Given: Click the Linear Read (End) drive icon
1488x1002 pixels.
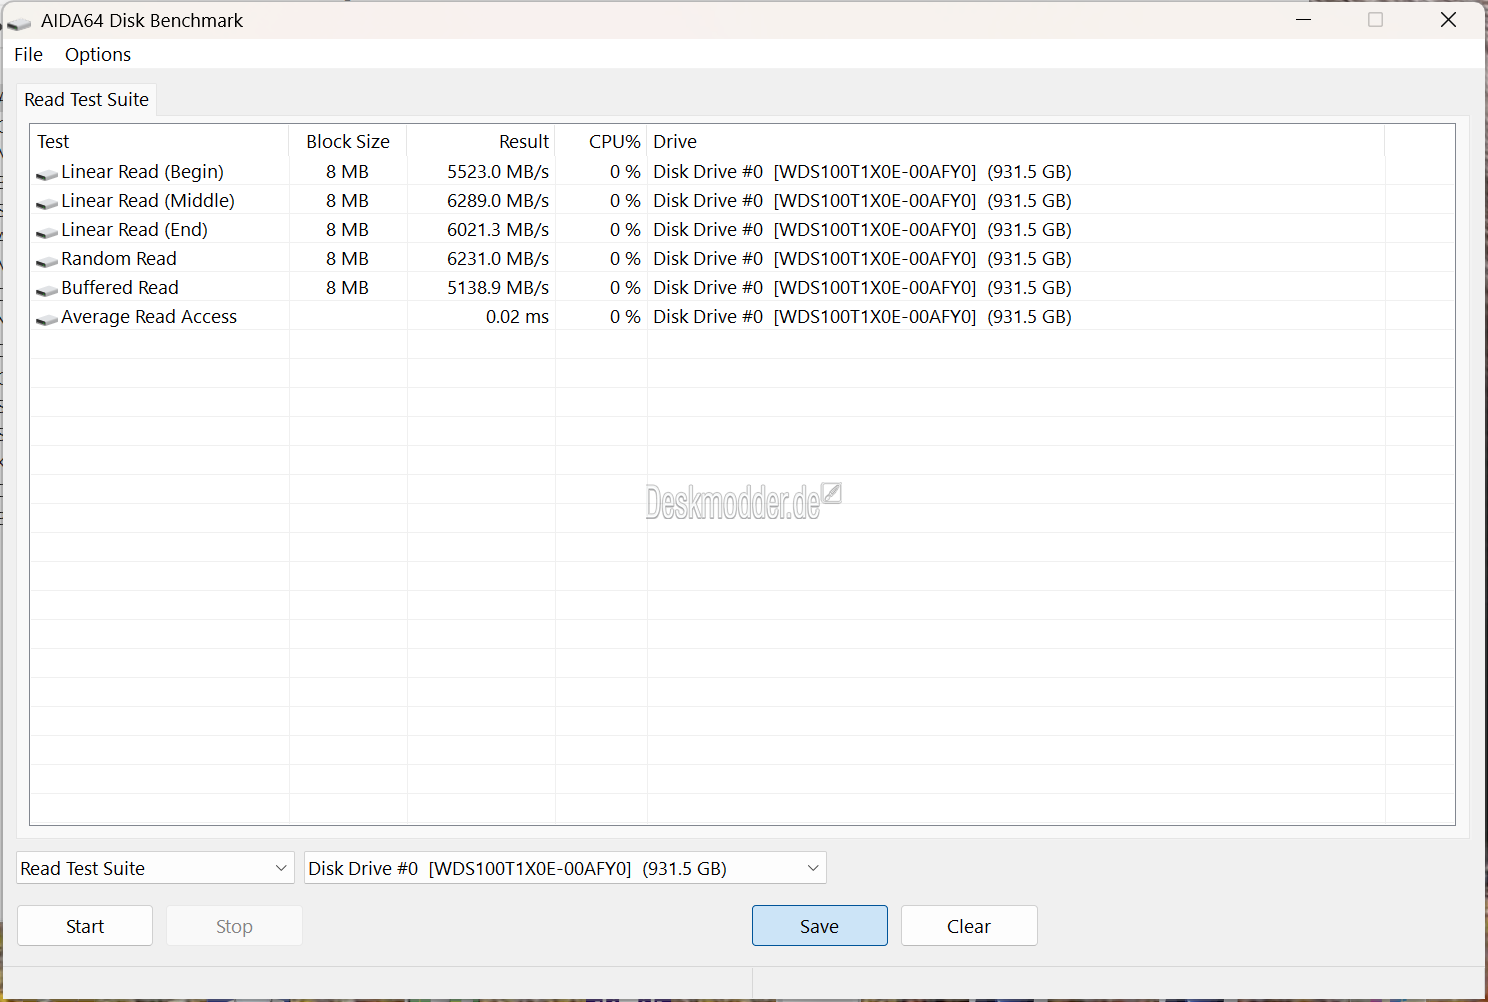Looking at the screenshot, I should pyautogui.click(x=46, y=232).
